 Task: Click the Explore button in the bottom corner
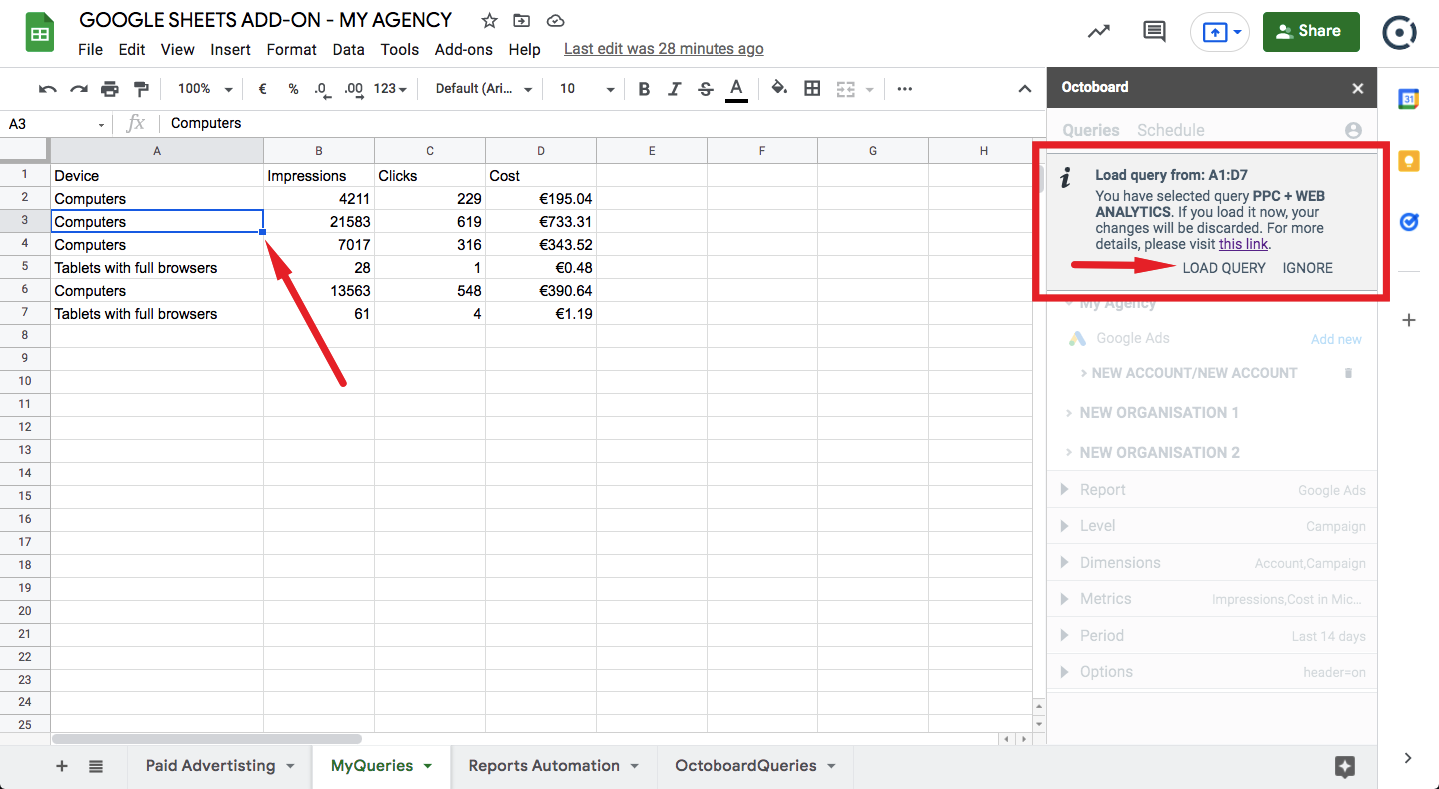(x=1345, y=767)
